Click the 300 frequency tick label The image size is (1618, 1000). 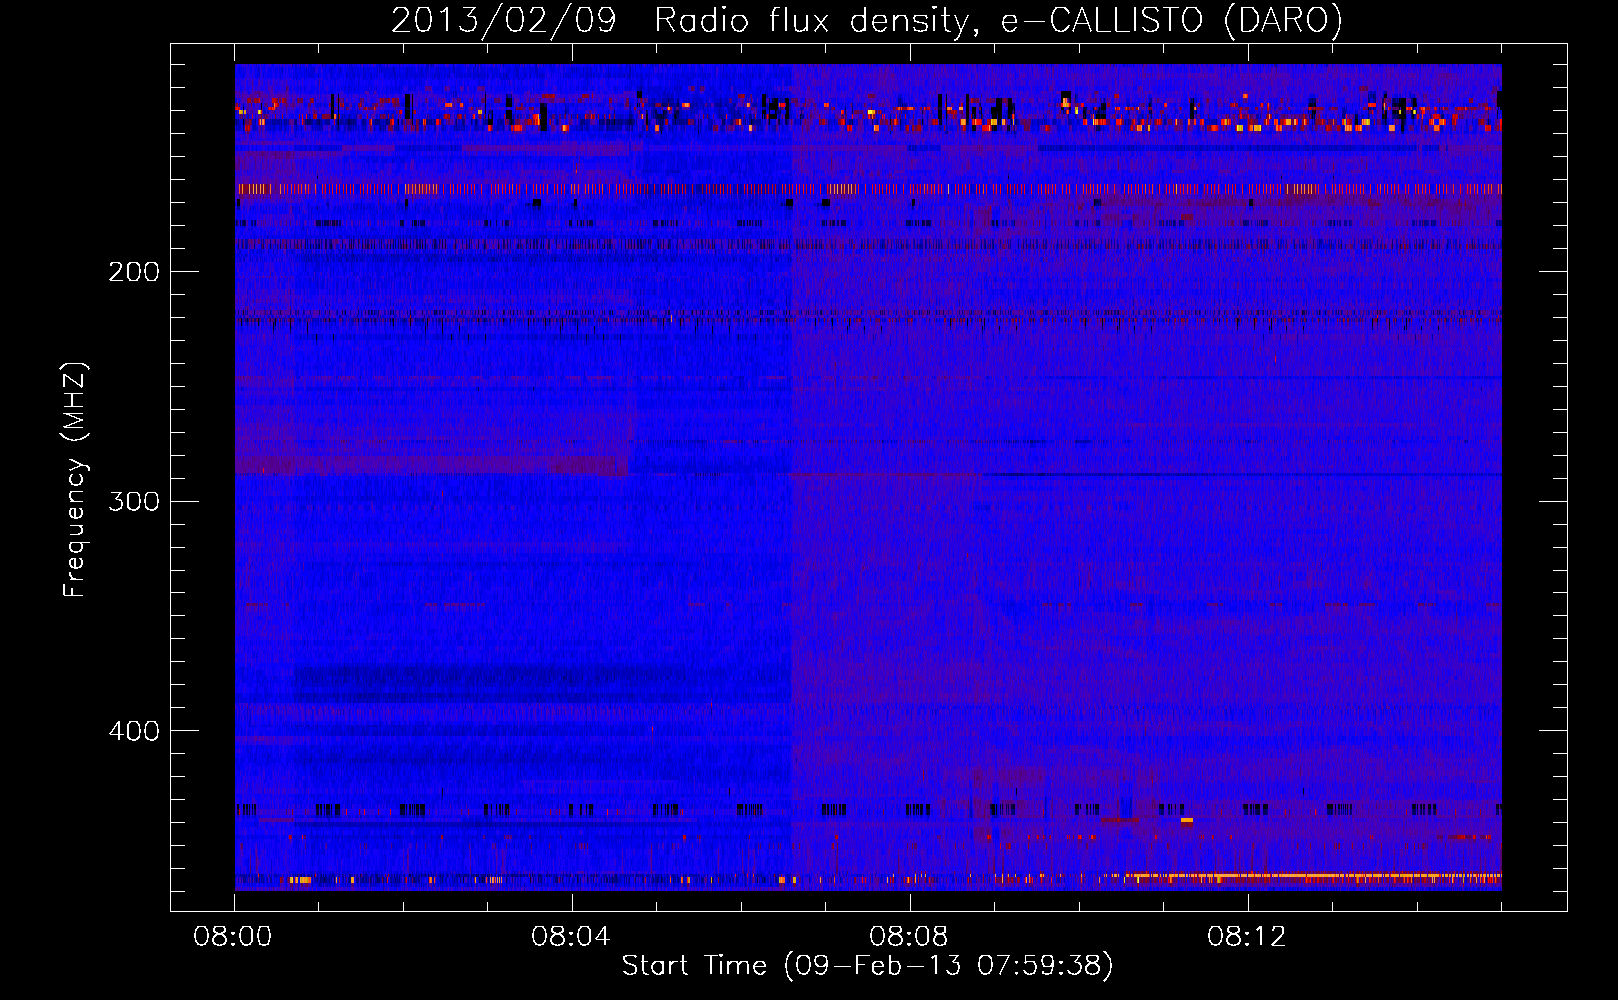pos(134,501)
